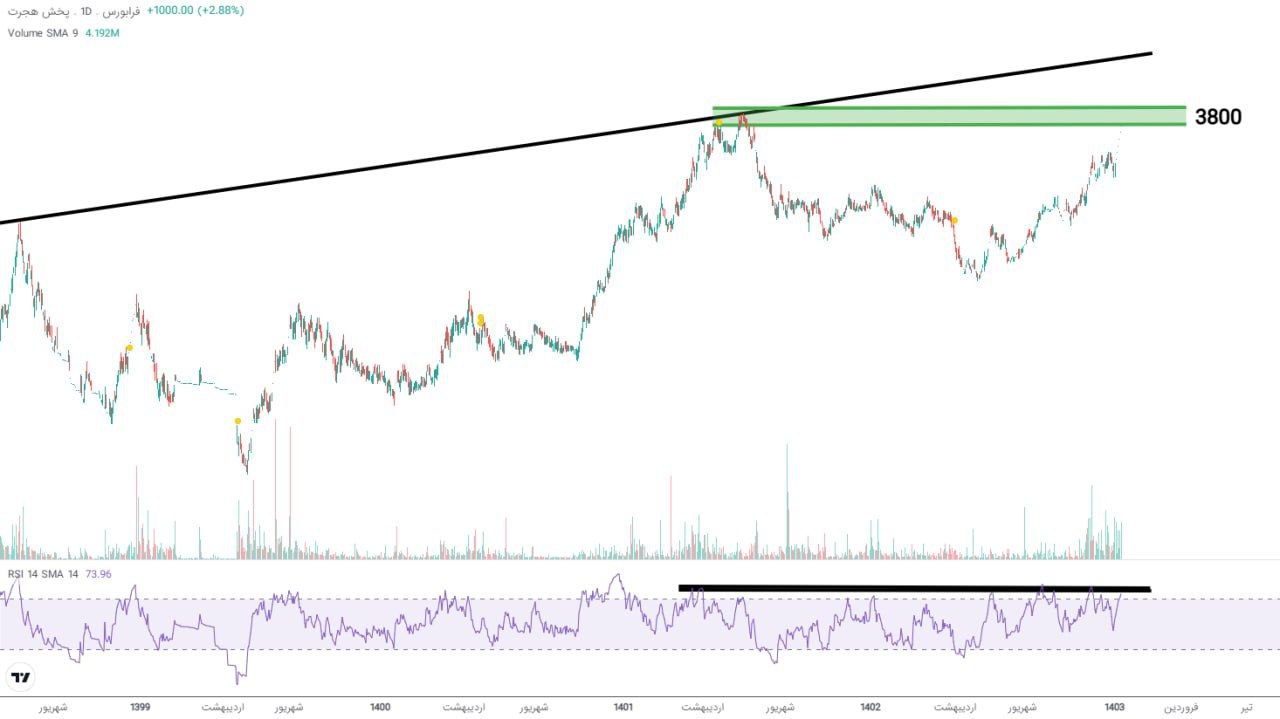The width and height of the screenshot is (1280, 719).
Task: Click the 1401 label on the time axis
Action: 623,707
